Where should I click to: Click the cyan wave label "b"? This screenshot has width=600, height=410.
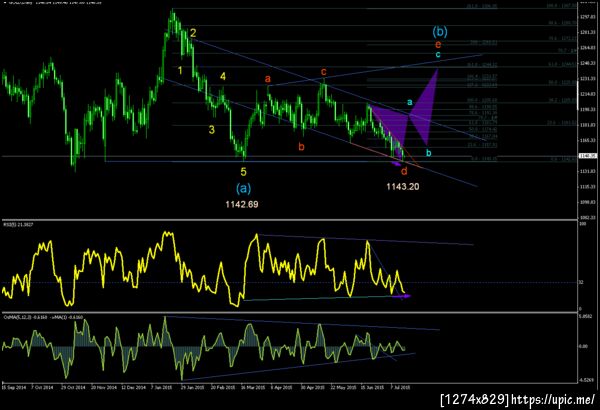pyautogui.click(x=429, y=153)
